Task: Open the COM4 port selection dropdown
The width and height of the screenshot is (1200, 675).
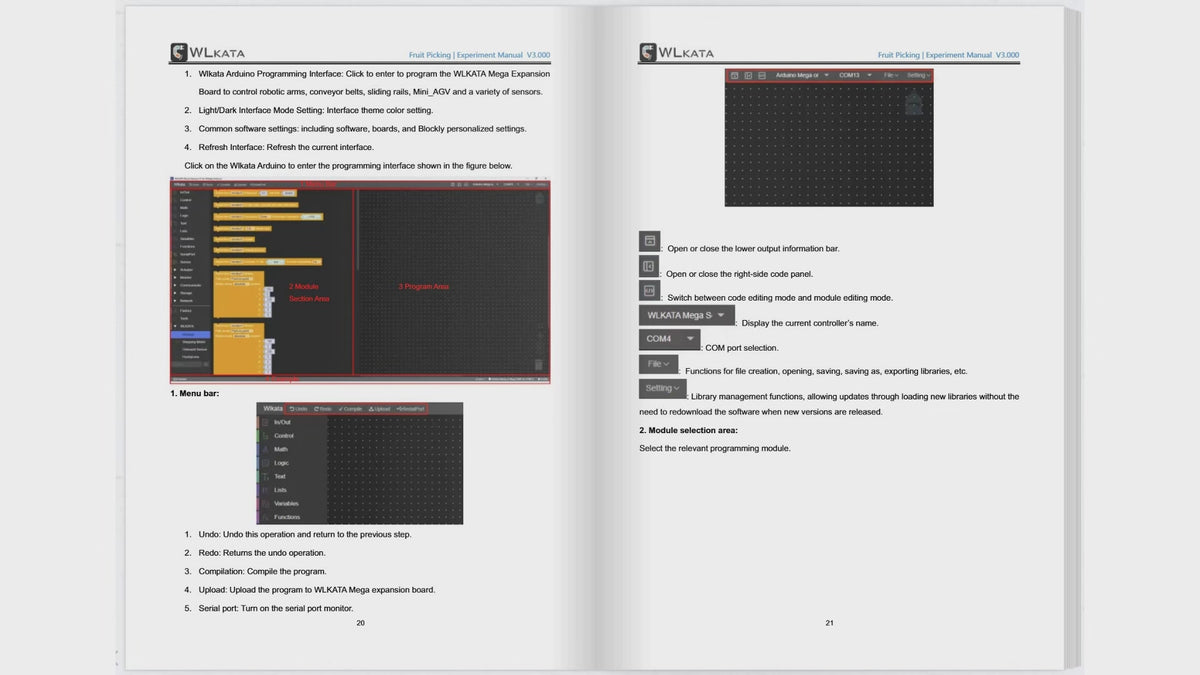Action: (x=669, y=339)
